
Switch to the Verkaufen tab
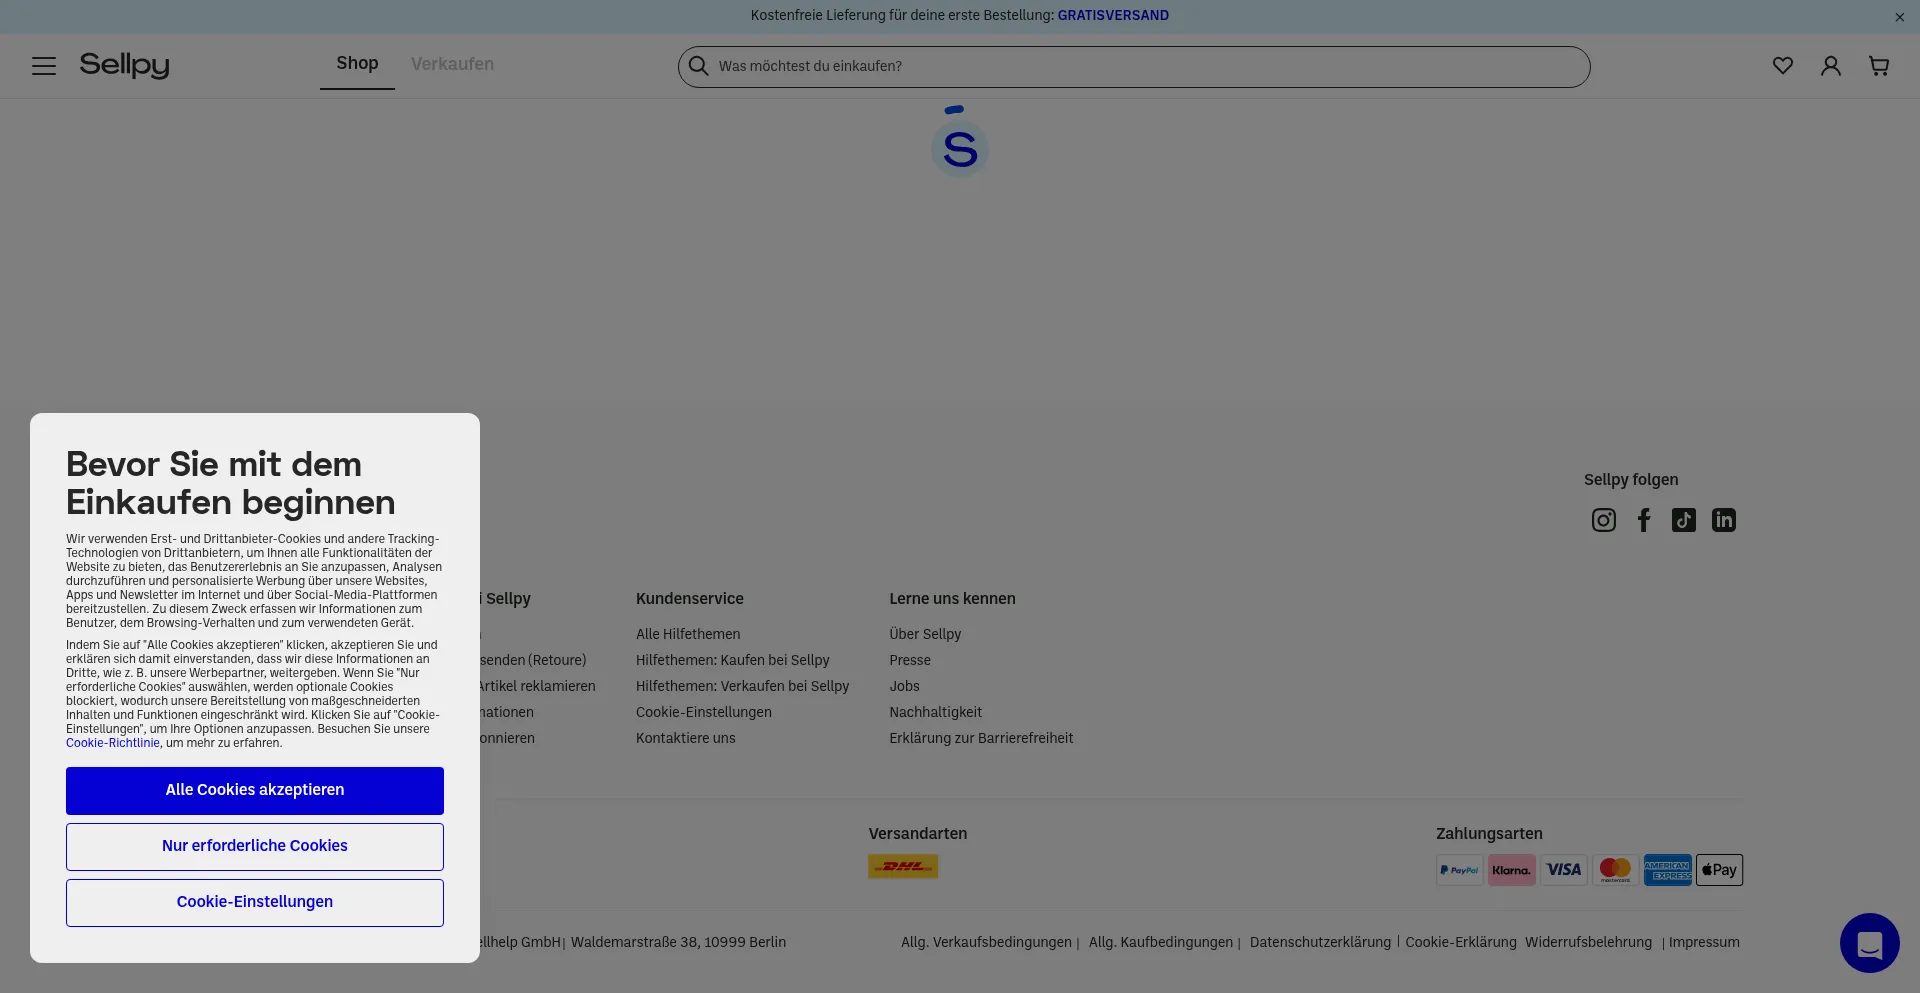tap(452, 64)
